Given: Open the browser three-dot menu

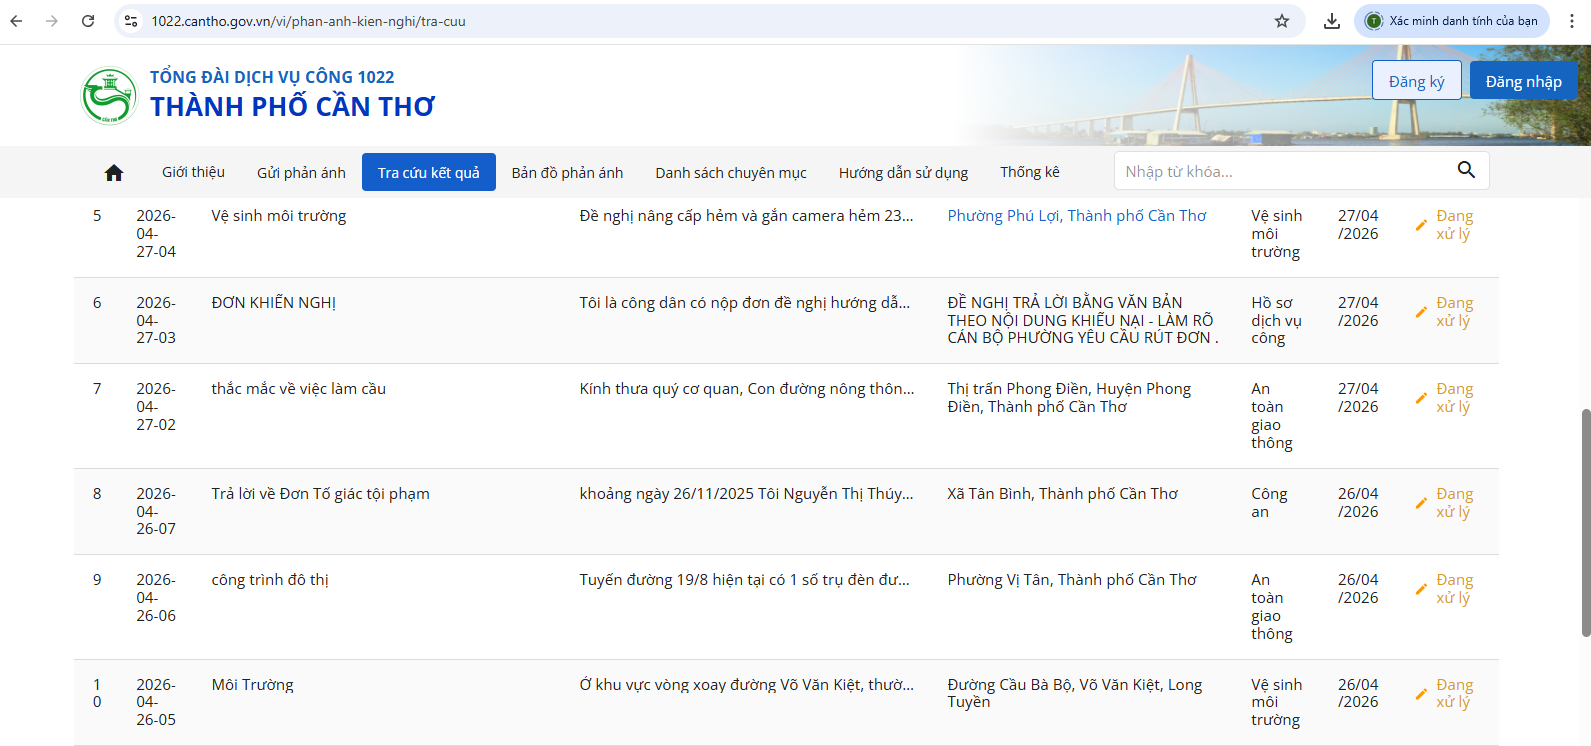Looking at the screenshot, I should tap(1572, 21).
